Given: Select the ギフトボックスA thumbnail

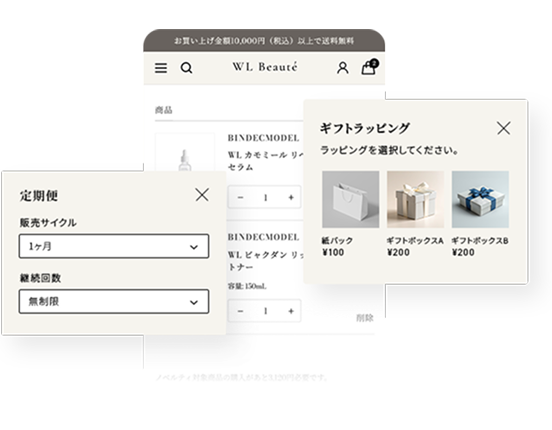Looking at the screenshot, I should [415, 199].
